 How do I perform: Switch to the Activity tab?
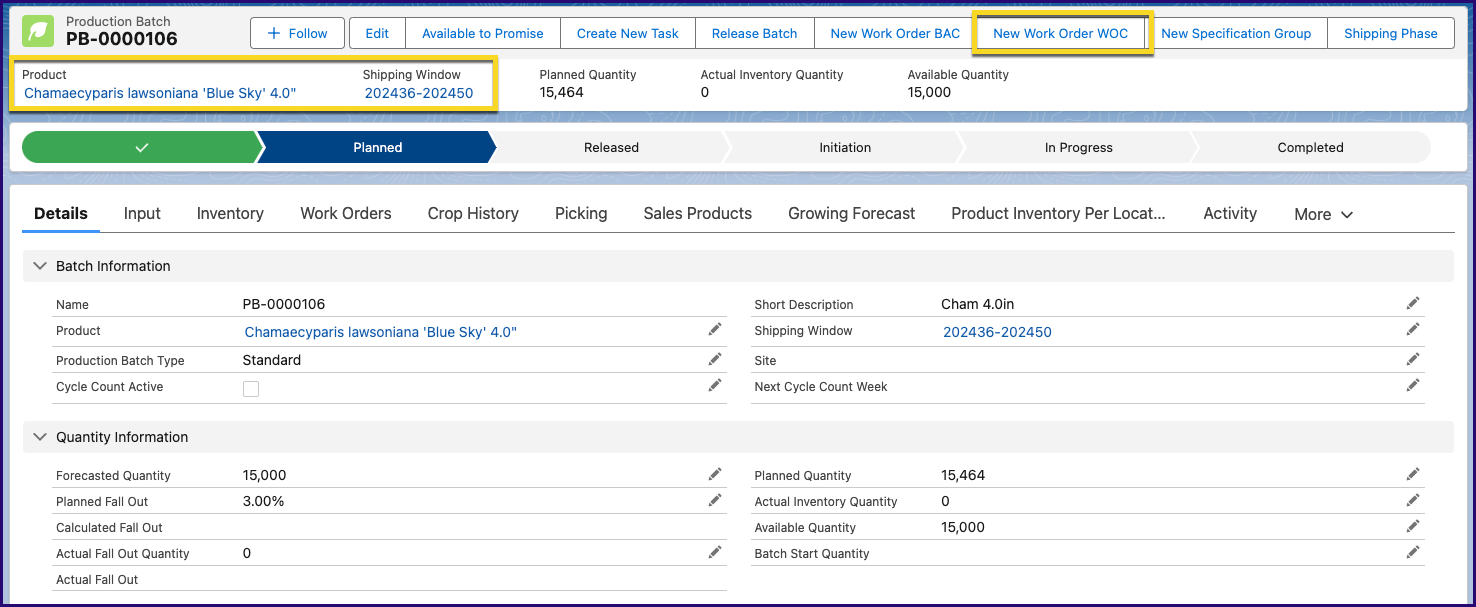click(1230, 213)
